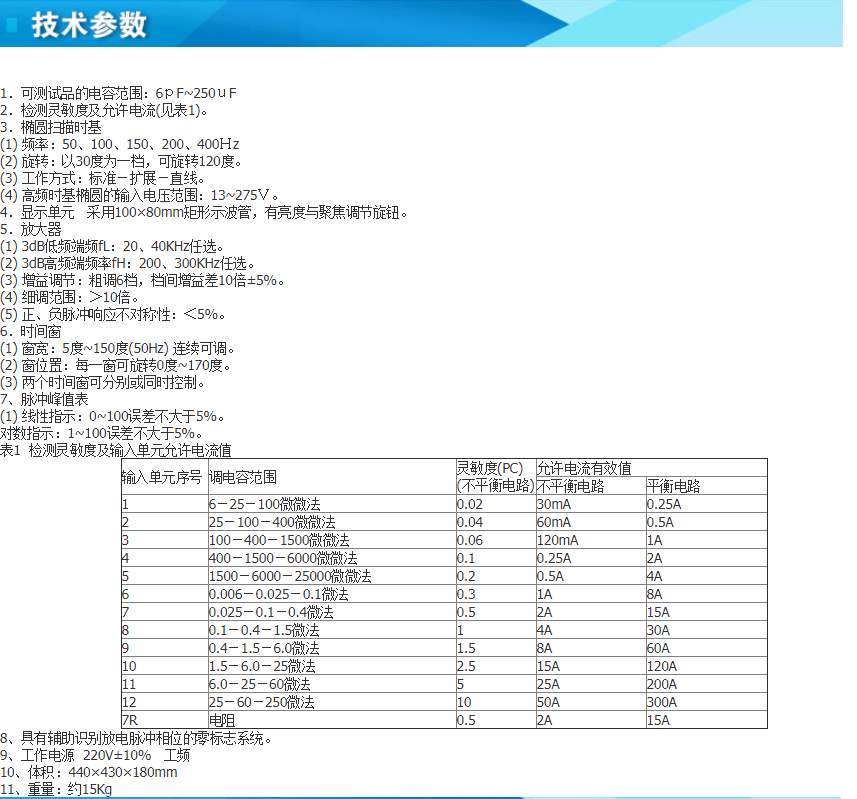Screen dimensions: 857x799
Task: Select the 120mA table cell
Action: click(x=557, y=540)
